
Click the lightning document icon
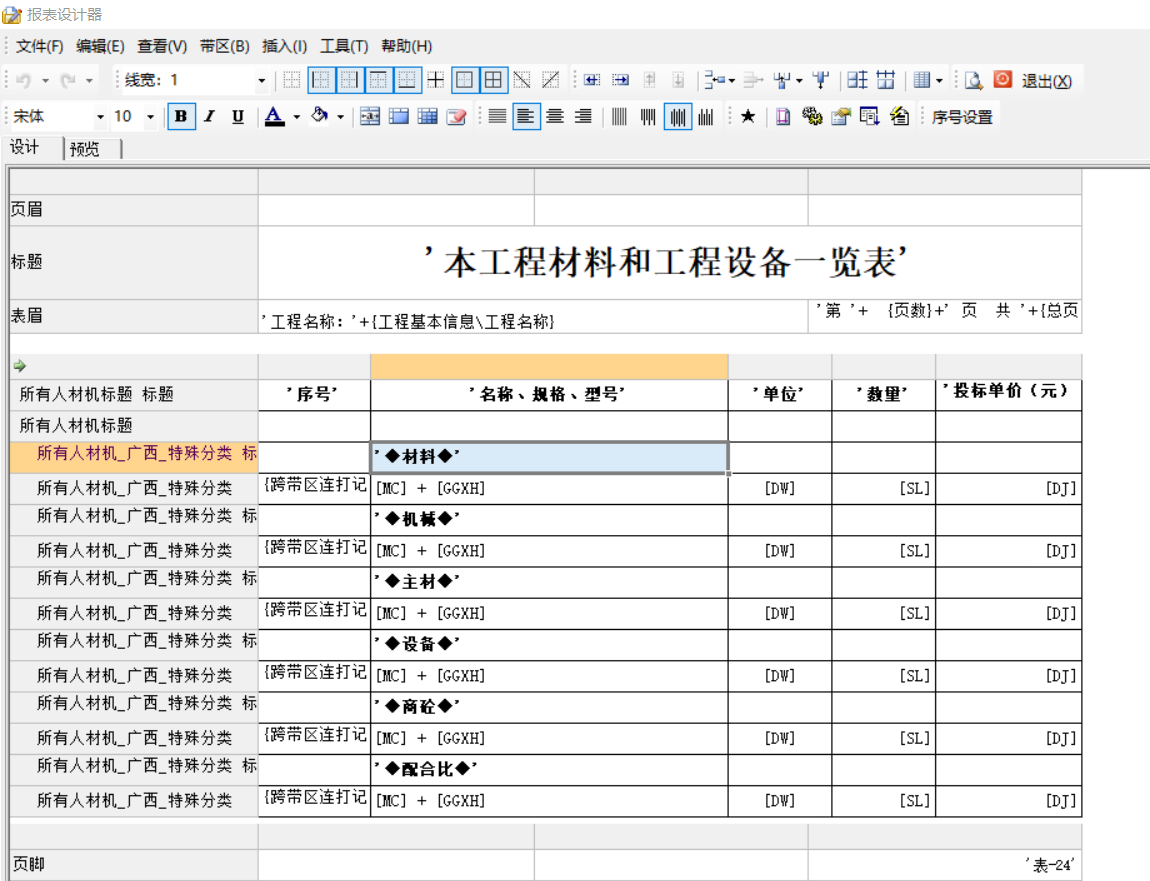click(900, 117)
